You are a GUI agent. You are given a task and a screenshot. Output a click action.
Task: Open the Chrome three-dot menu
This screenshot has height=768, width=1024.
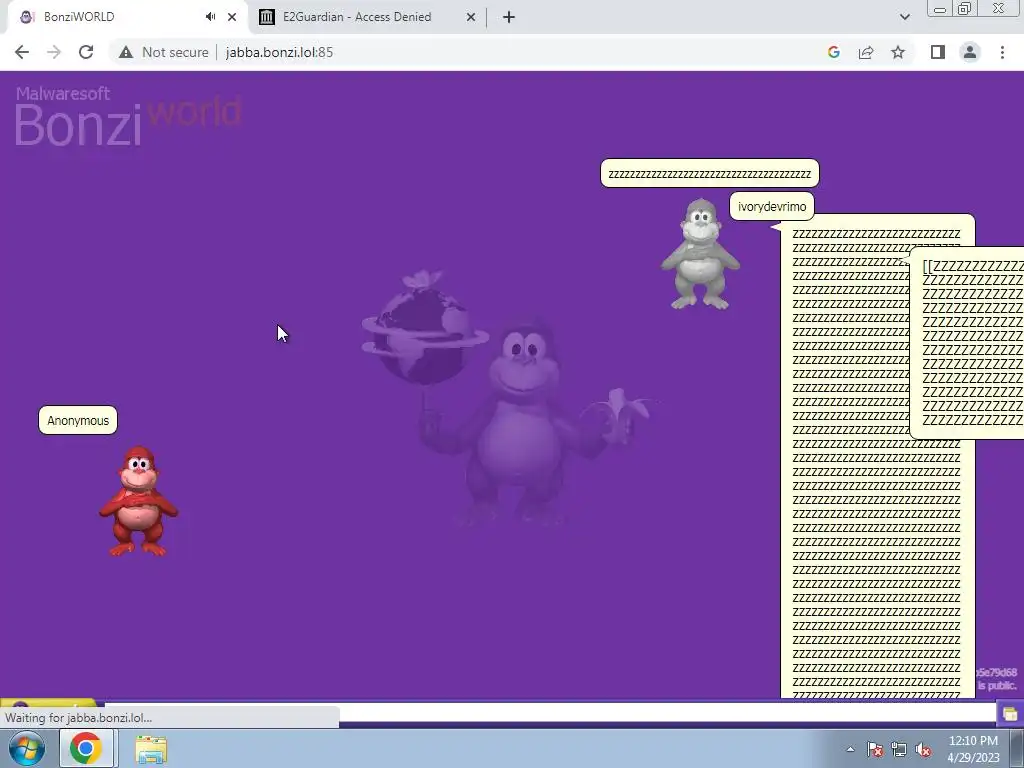1002,52
